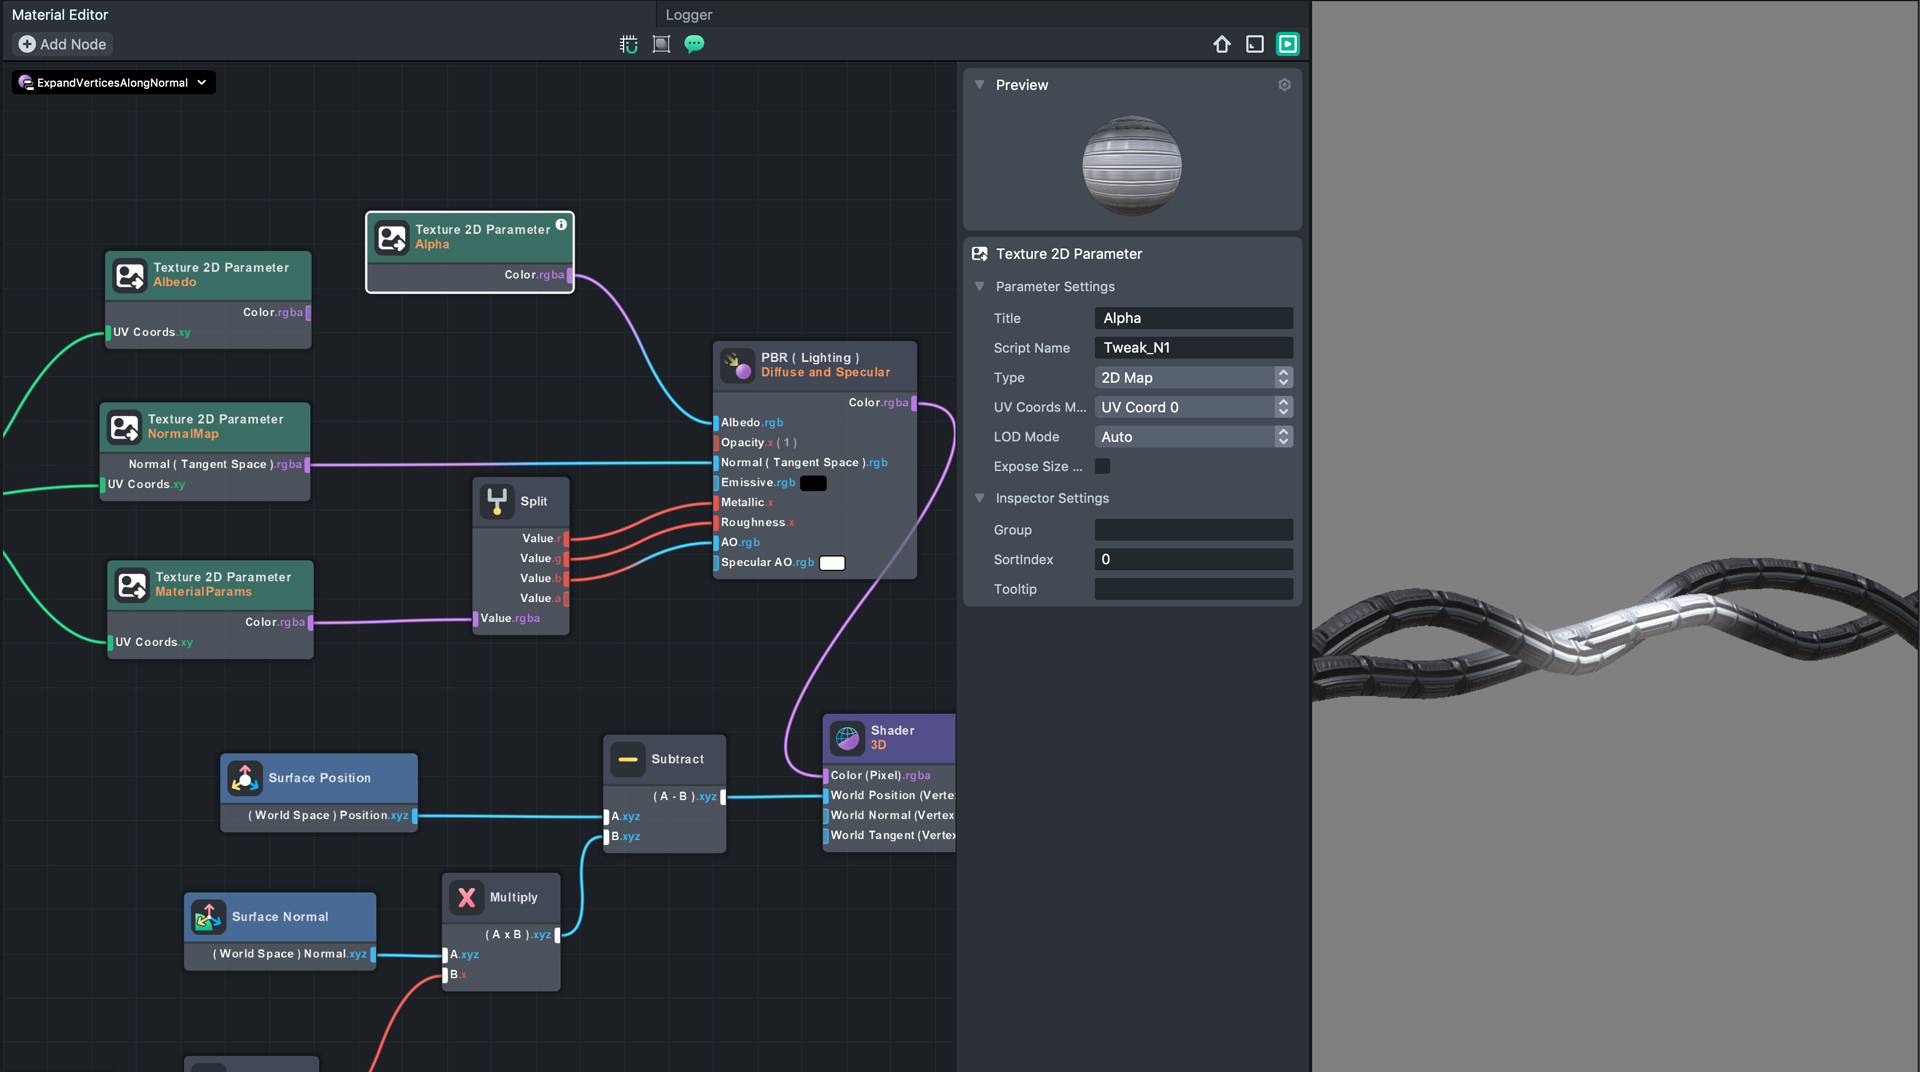Image resolution: width=1920 pixels, height=1072 pixels.
Task: Click the info icon on Alpha node
Action: (561, 225)
